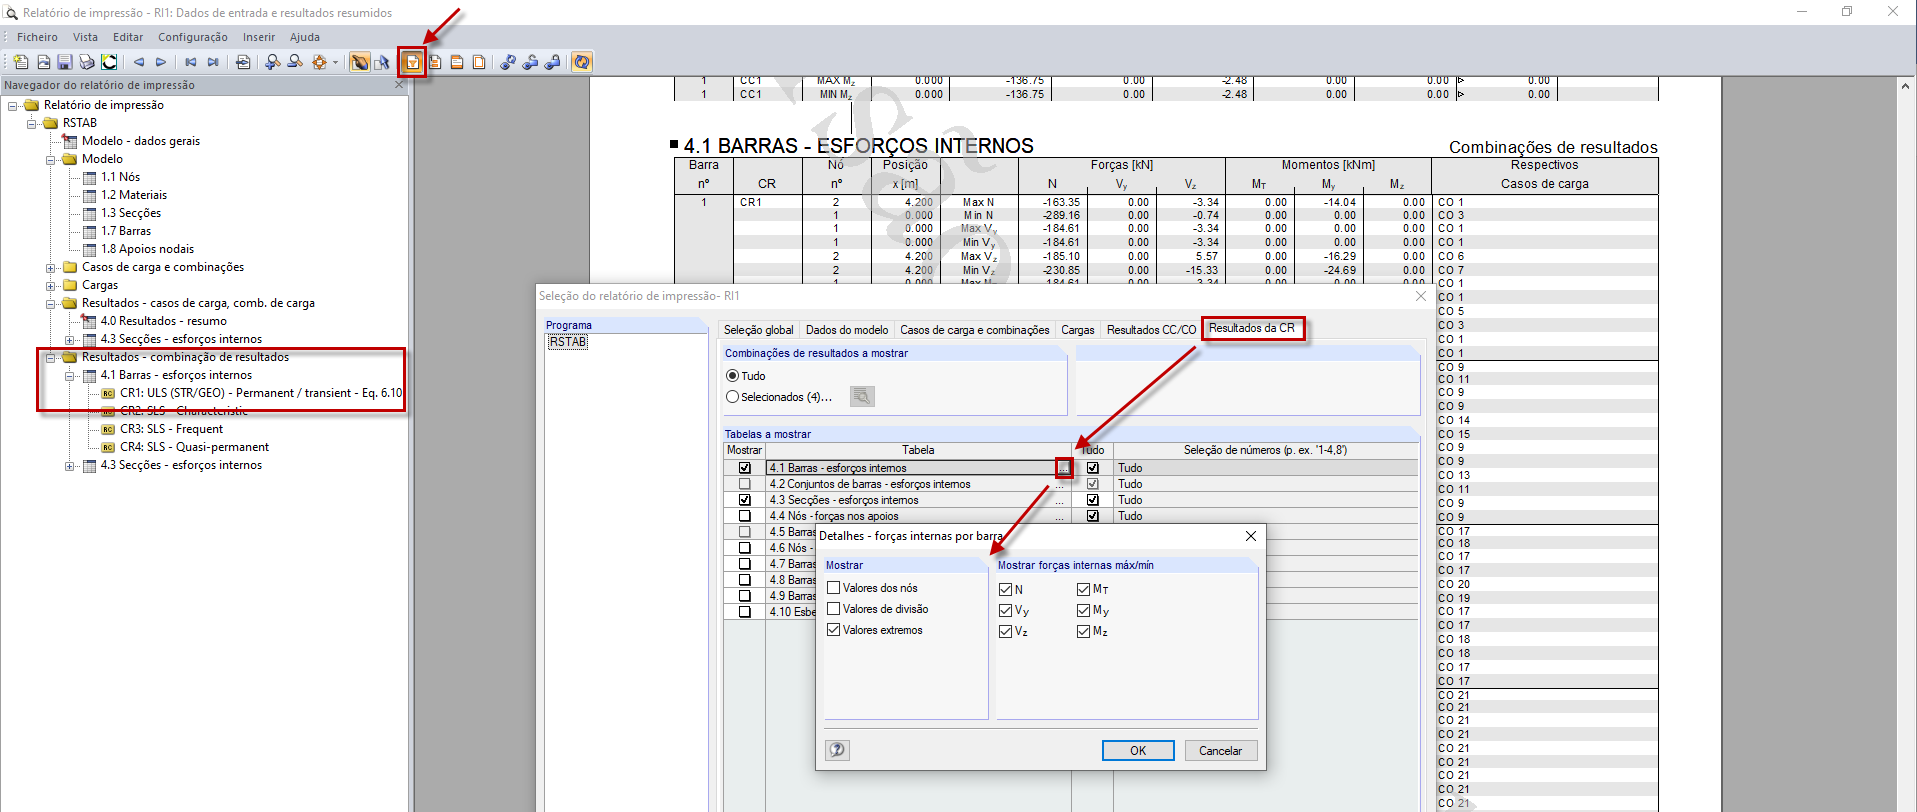Viewport: 1917px width, 812px height.
Task: Open the Ajuda menu
Action: tap(305, 37)
